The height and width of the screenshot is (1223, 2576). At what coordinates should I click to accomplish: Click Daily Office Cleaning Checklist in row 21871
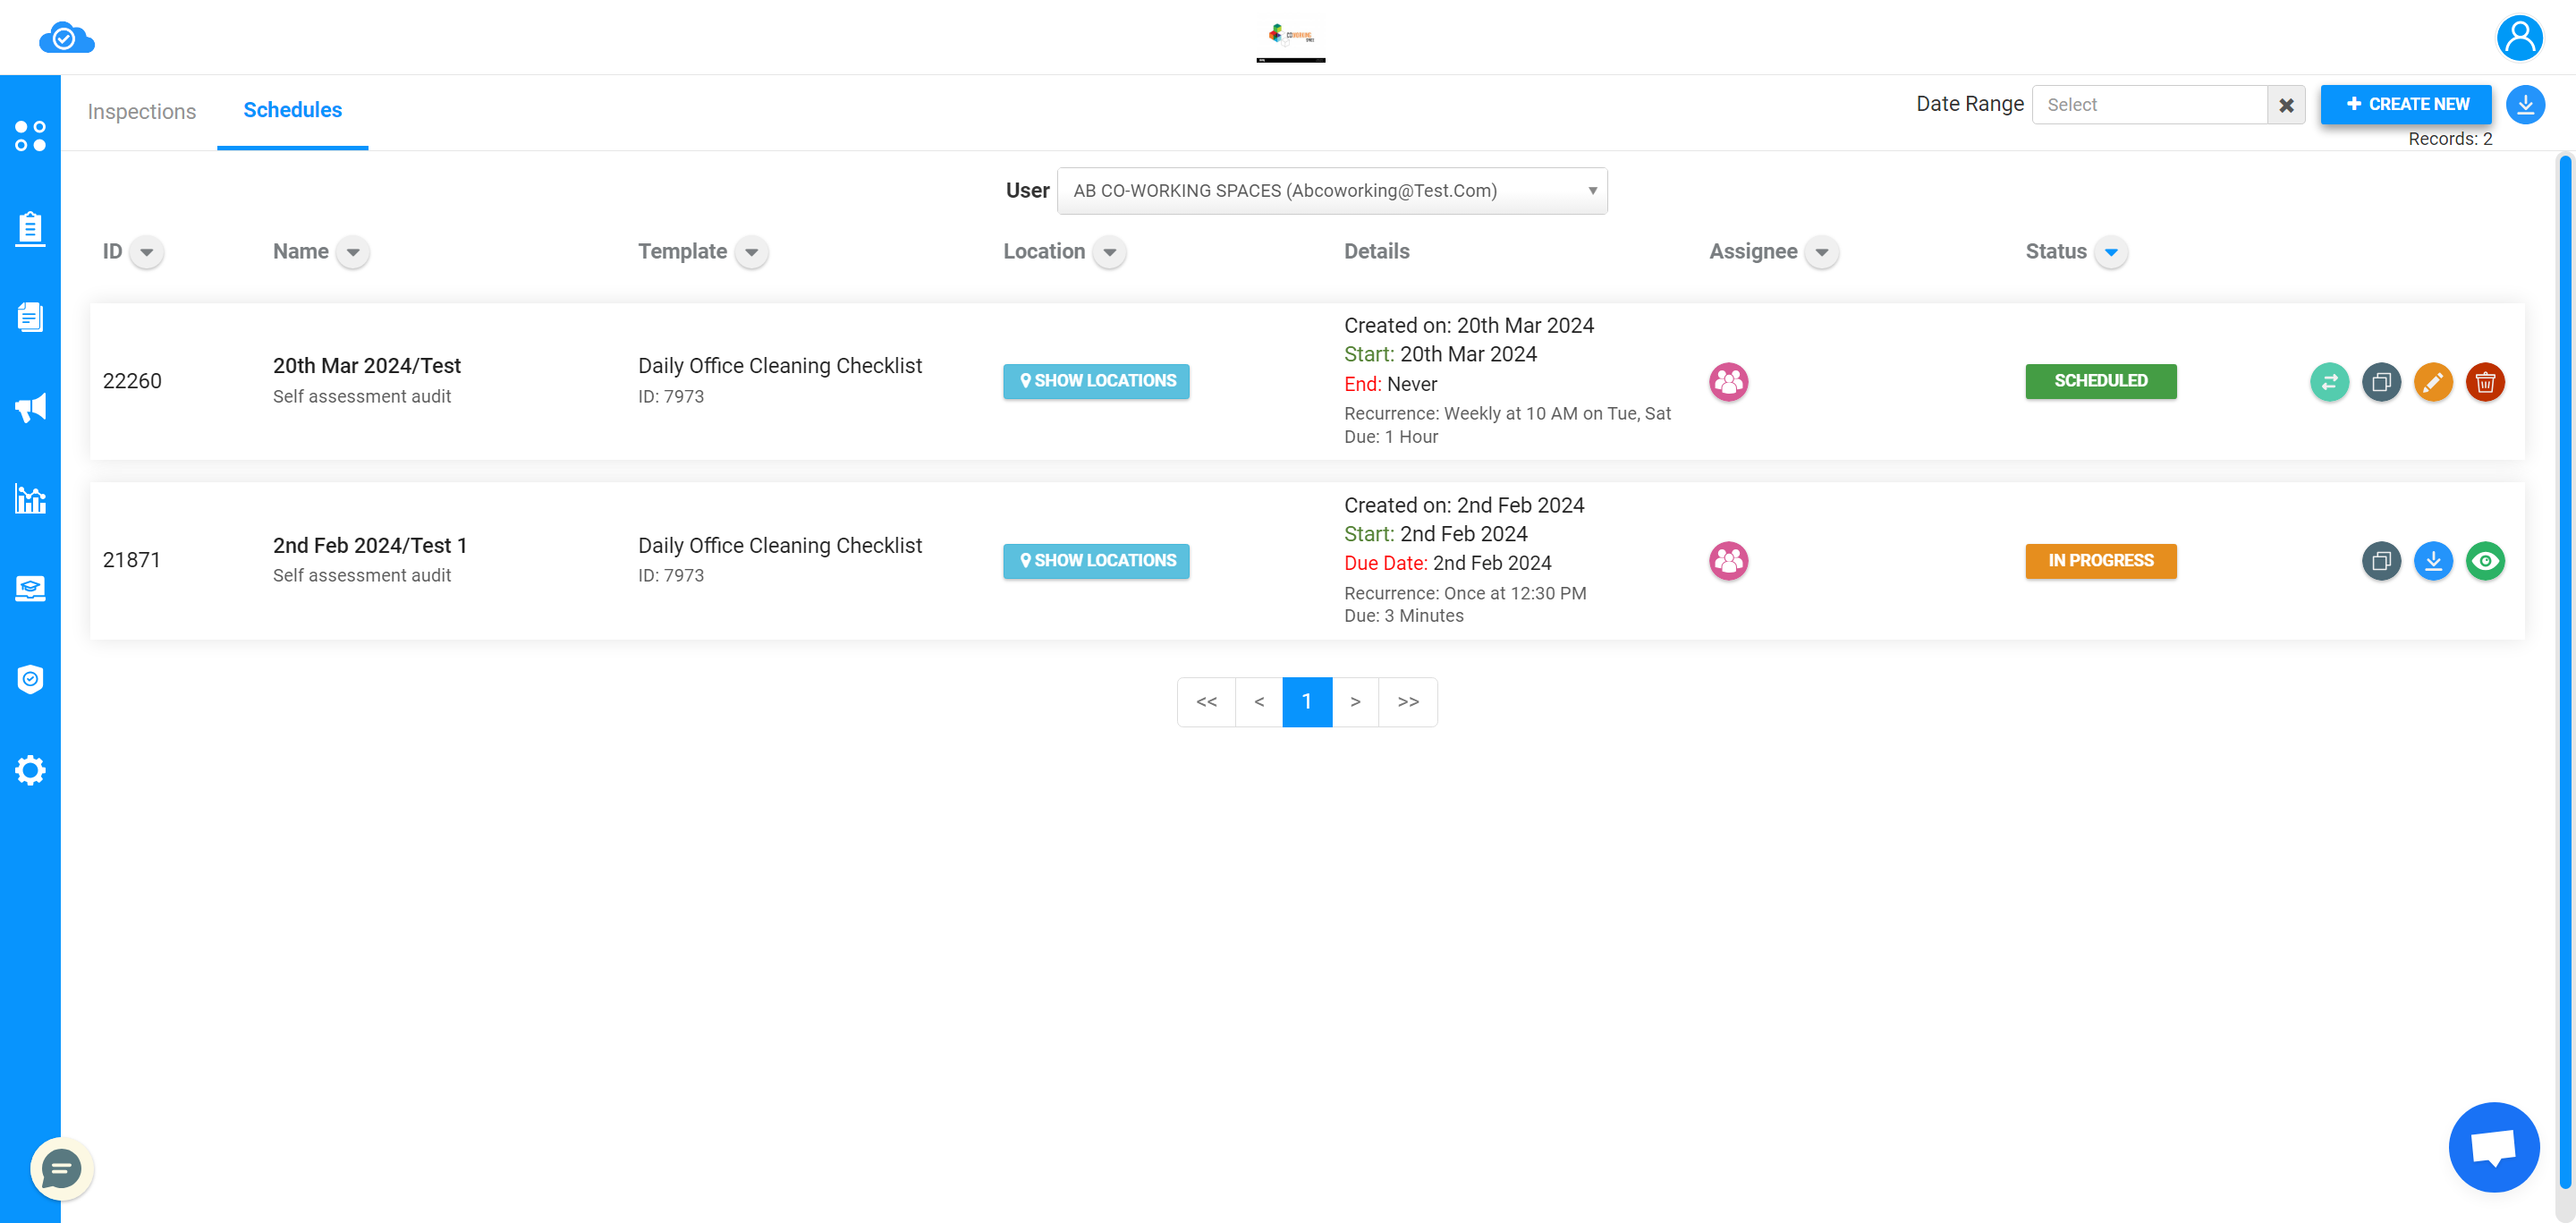point(780,546)
